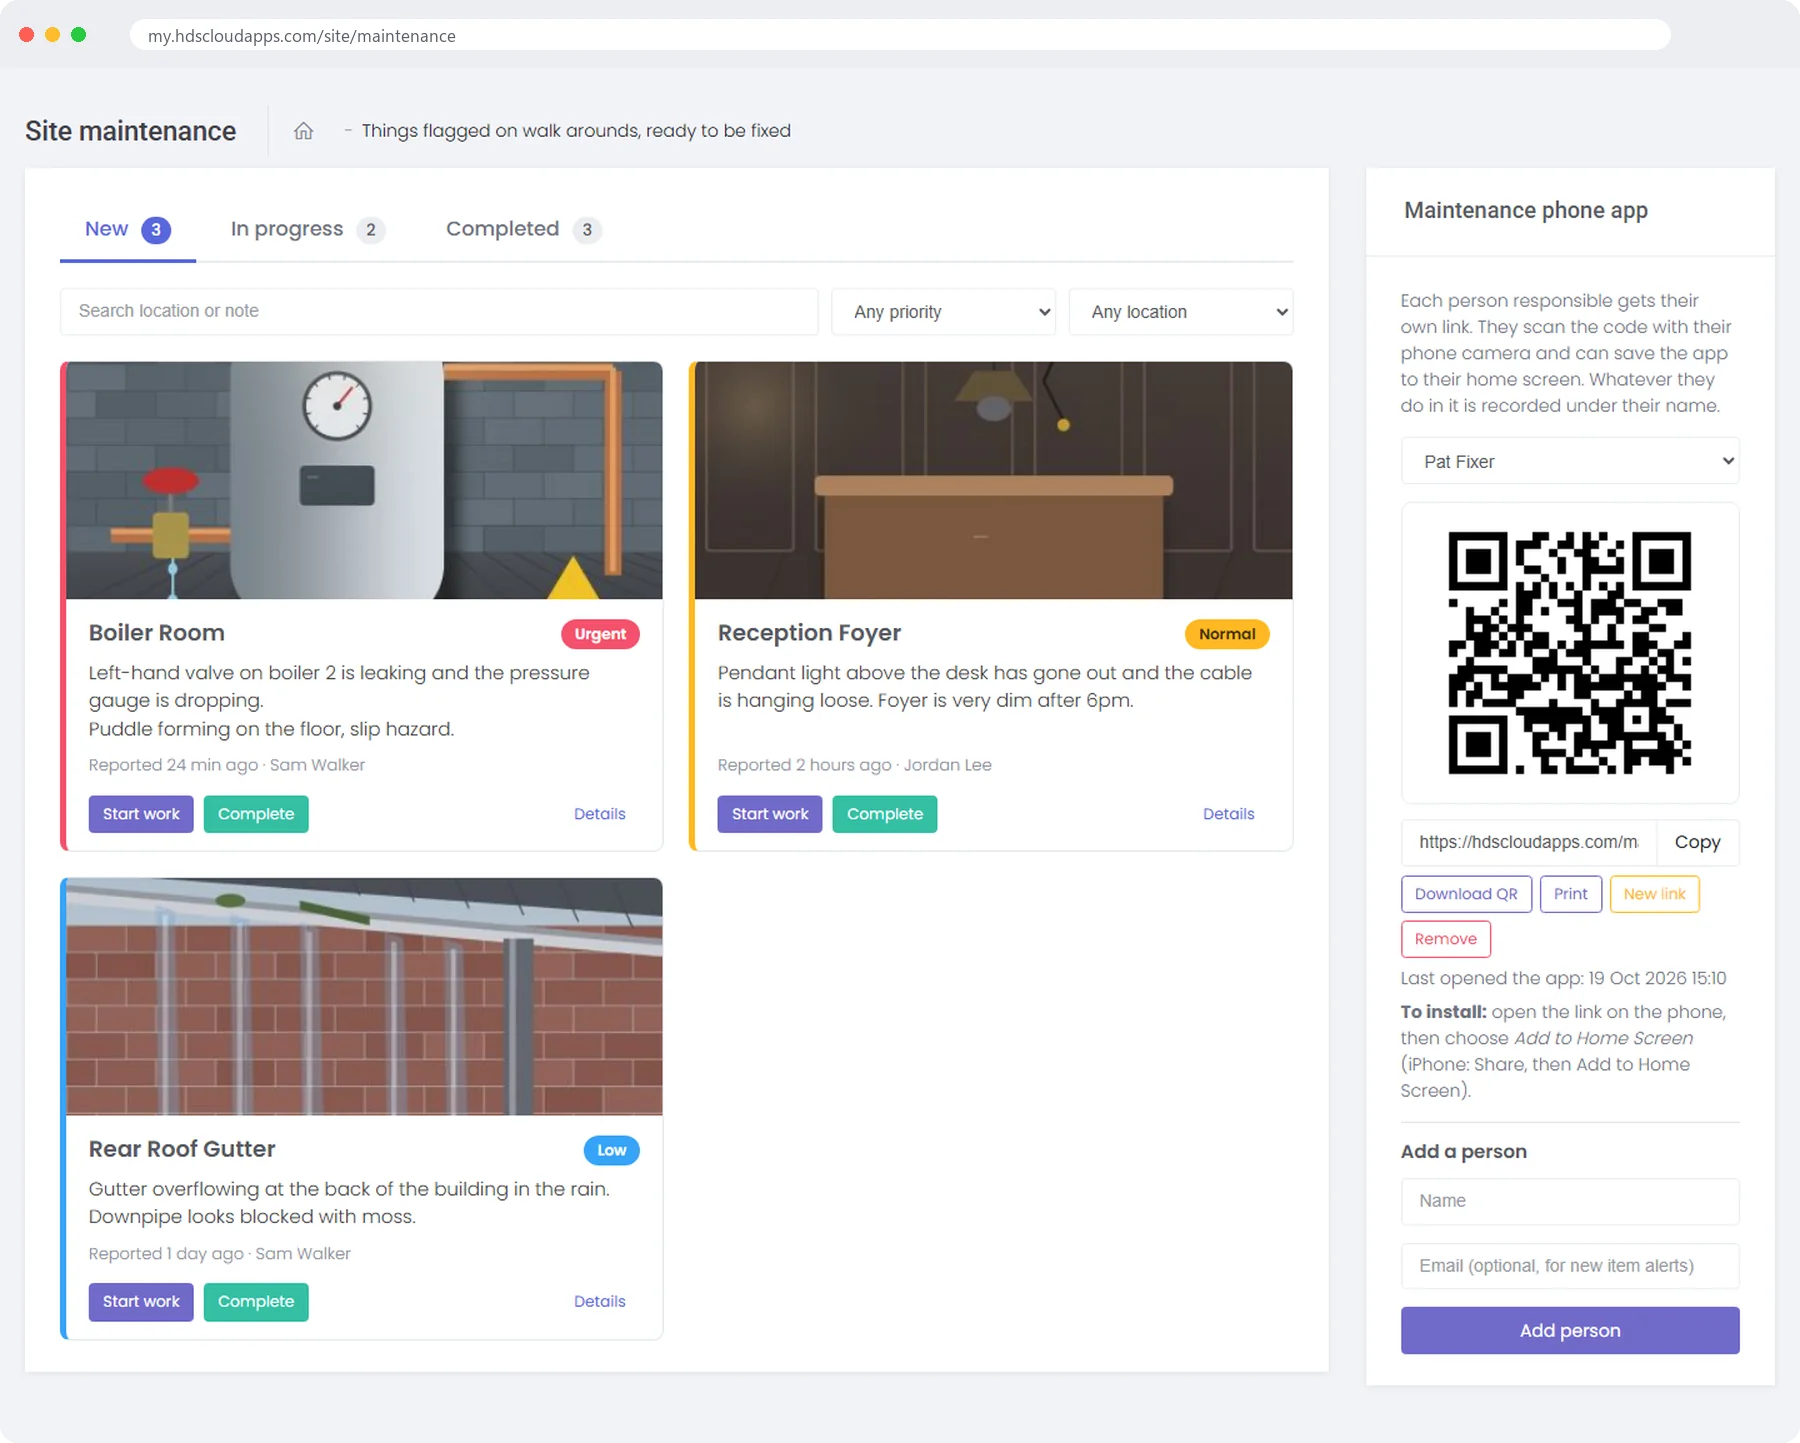Open the Boiler Room photo

[x=364, y=480]
